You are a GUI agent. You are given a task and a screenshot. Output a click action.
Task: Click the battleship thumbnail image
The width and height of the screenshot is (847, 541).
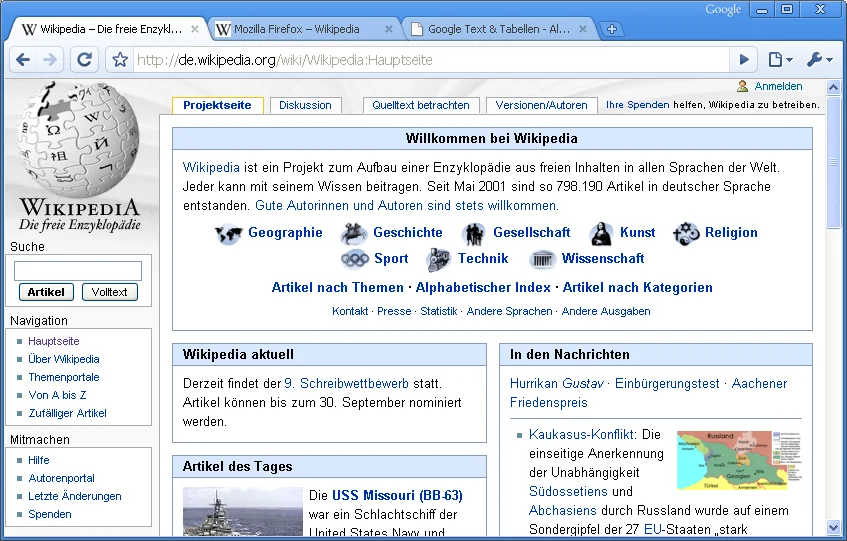click(243, 511)
